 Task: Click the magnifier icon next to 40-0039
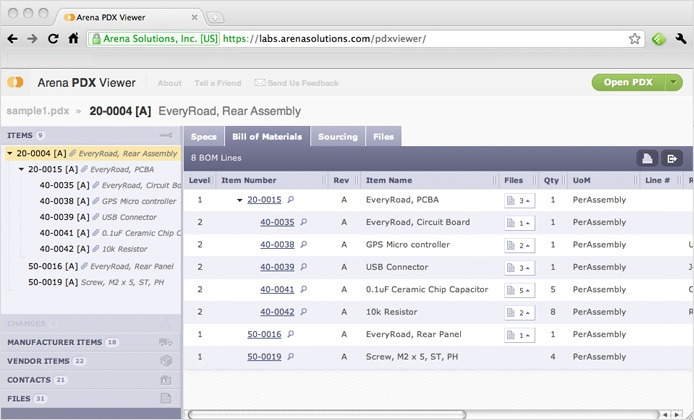coord(303,267)
